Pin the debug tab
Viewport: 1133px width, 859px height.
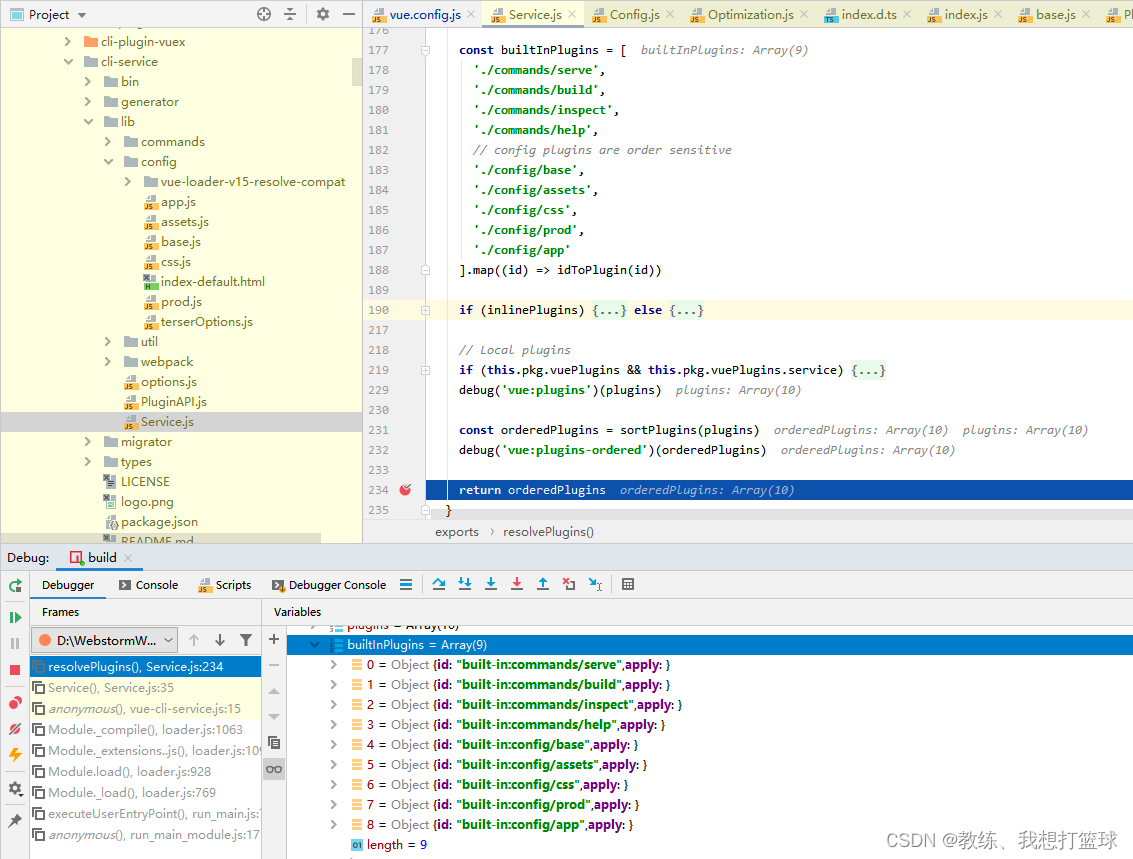(x=15, y=821)
